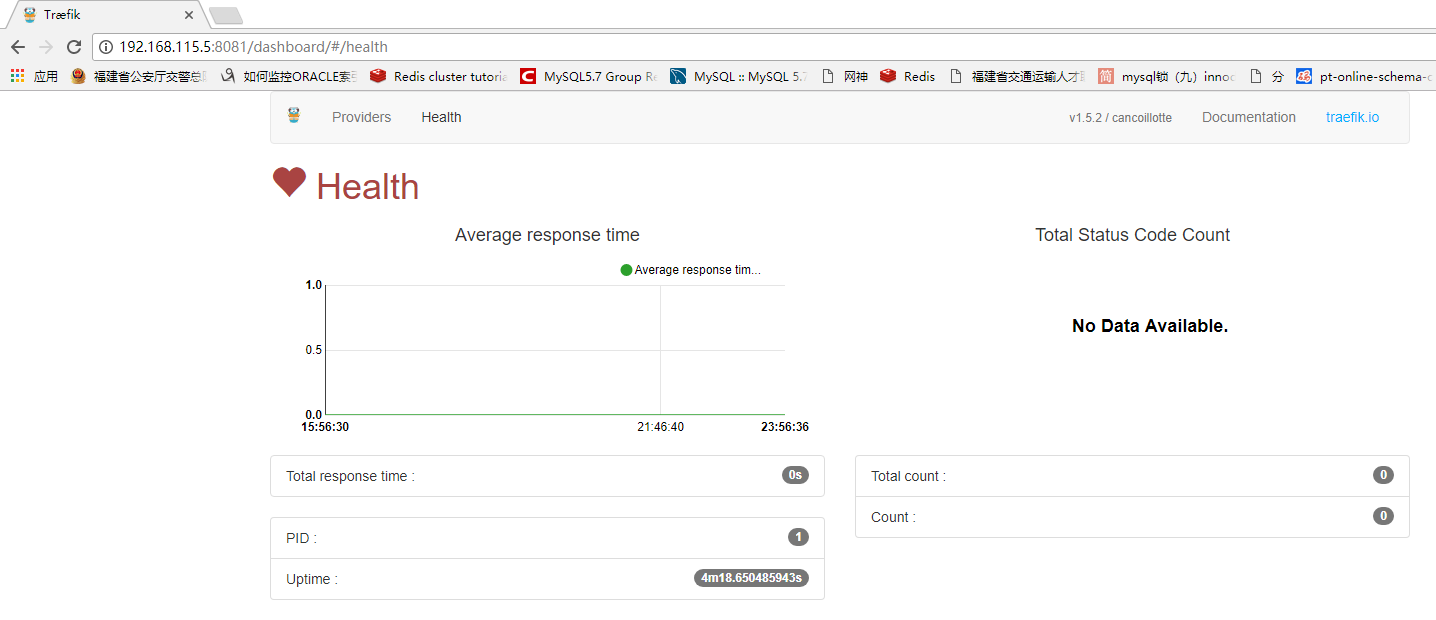
Task: Click the Health page heading
Action: click(367, 187)
